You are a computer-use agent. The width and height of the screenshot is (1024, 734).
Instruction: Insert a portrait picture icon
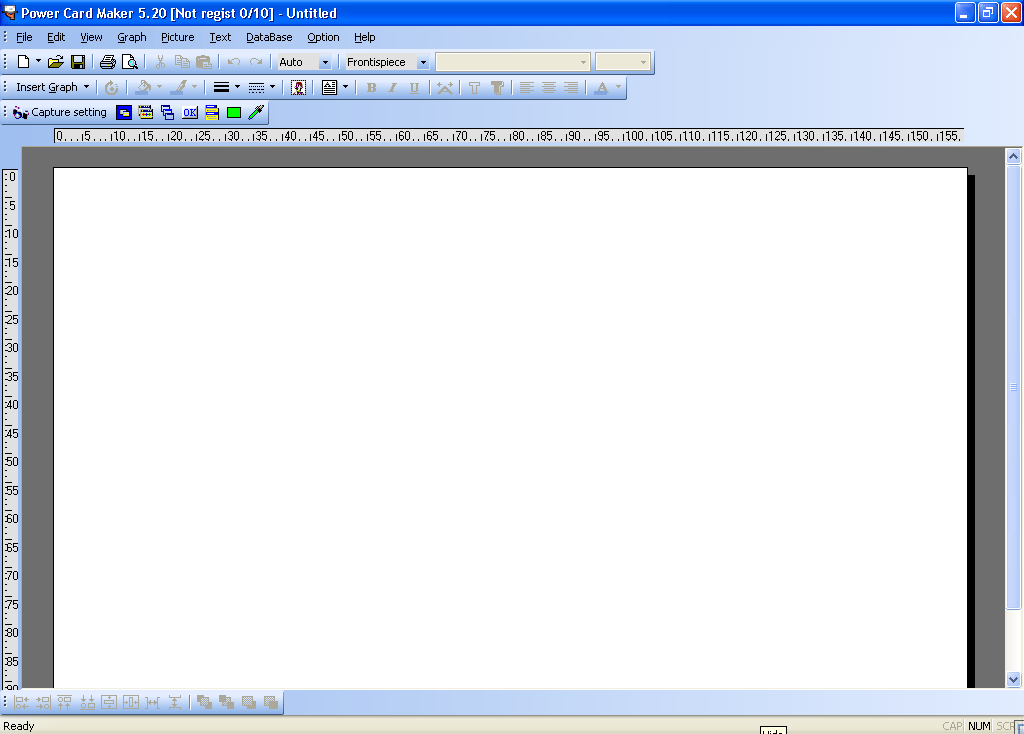(298, 87)
